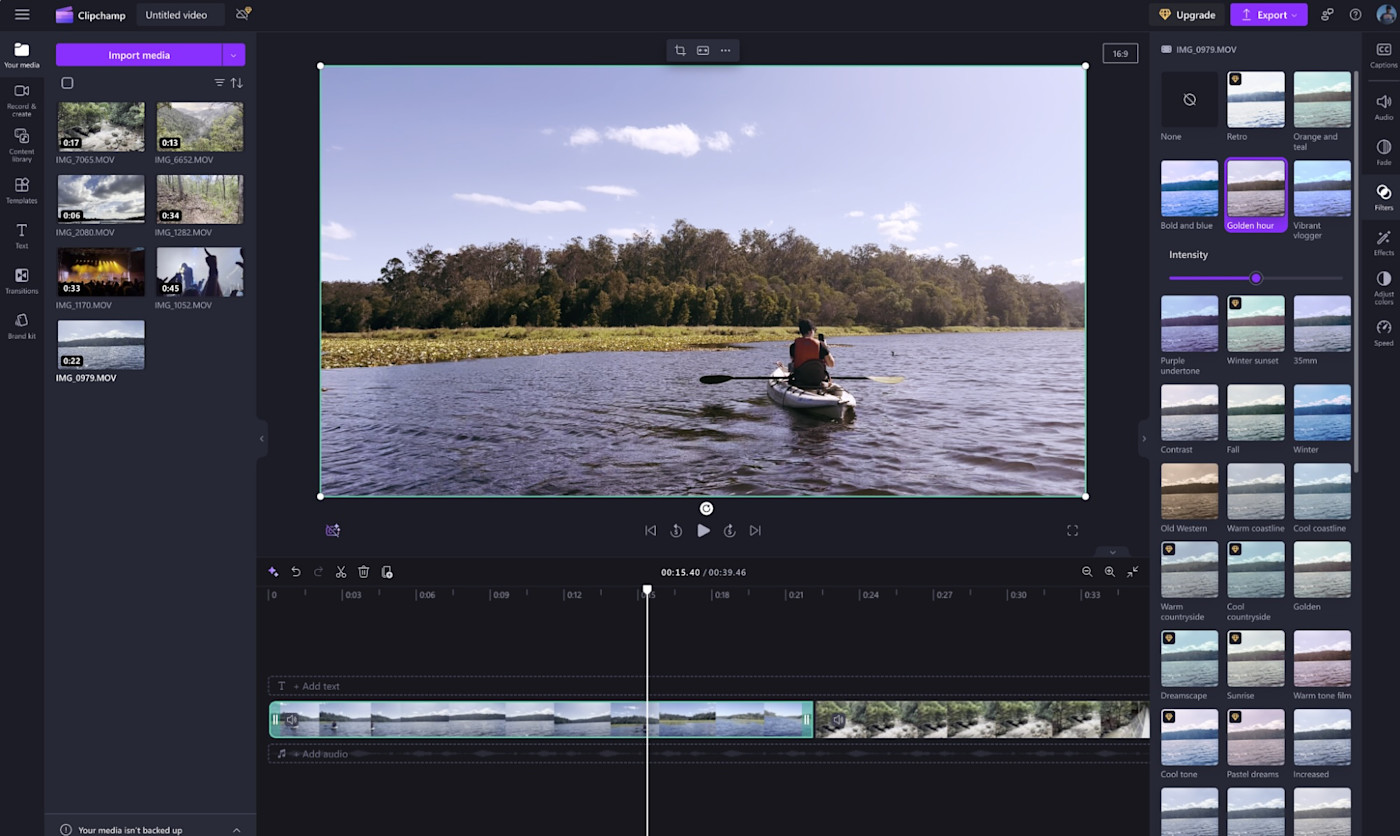Open the Import media dropdown arrow
The image size is (1400, 836).
233,55
